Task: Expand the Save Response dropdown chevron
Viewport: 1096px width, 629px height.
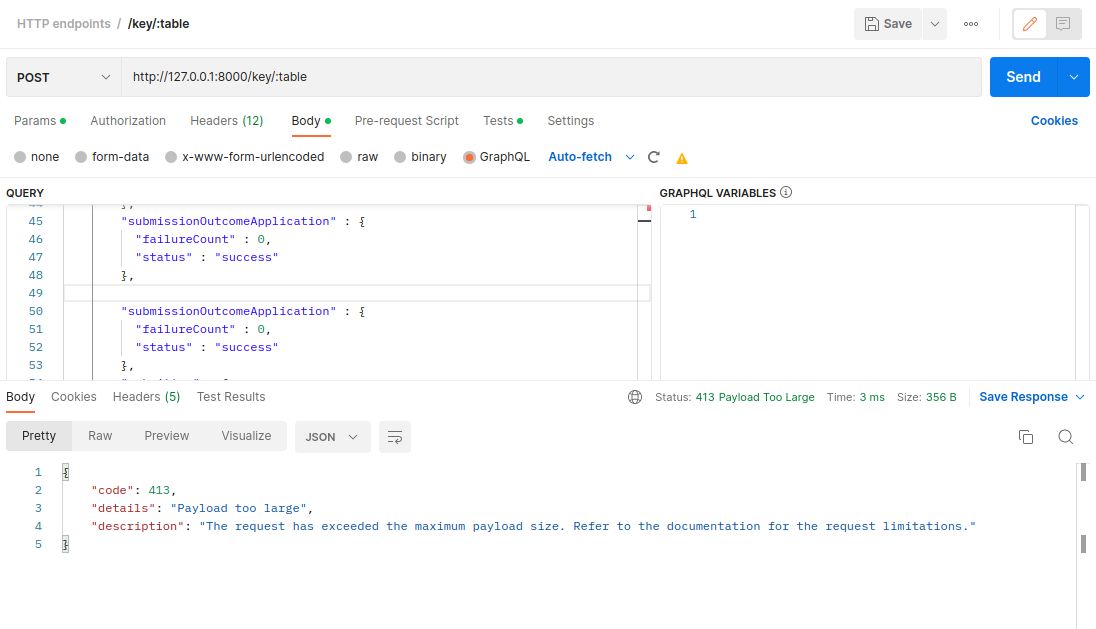Action: click(1080, 397)
